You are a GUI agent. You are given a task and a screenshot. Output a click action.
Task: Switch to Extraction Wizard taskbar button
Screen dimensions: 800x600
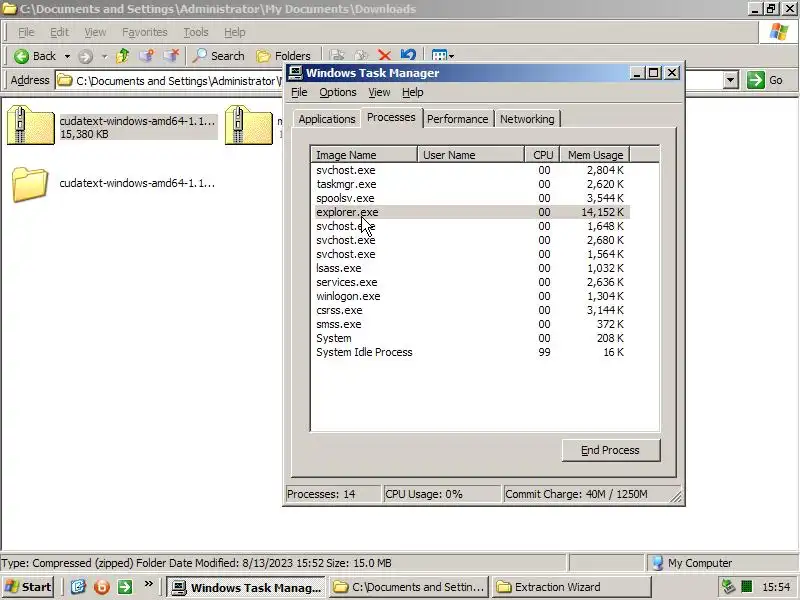572,587
